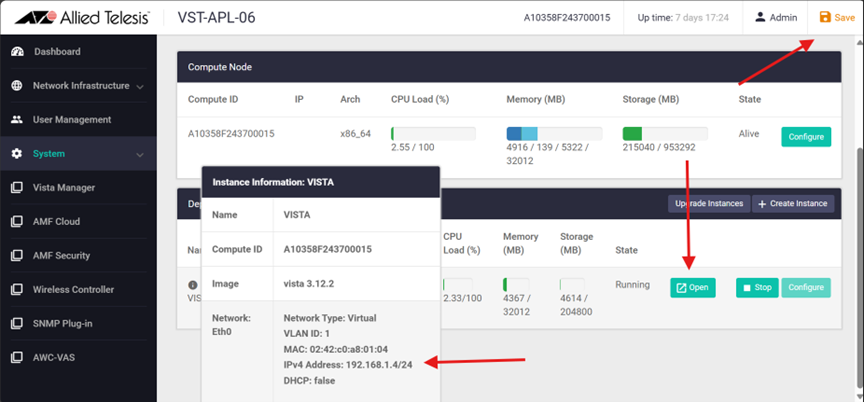864x402 pixels.
Task: Click the compute node Storage usage bar
Action: [665, 134]
